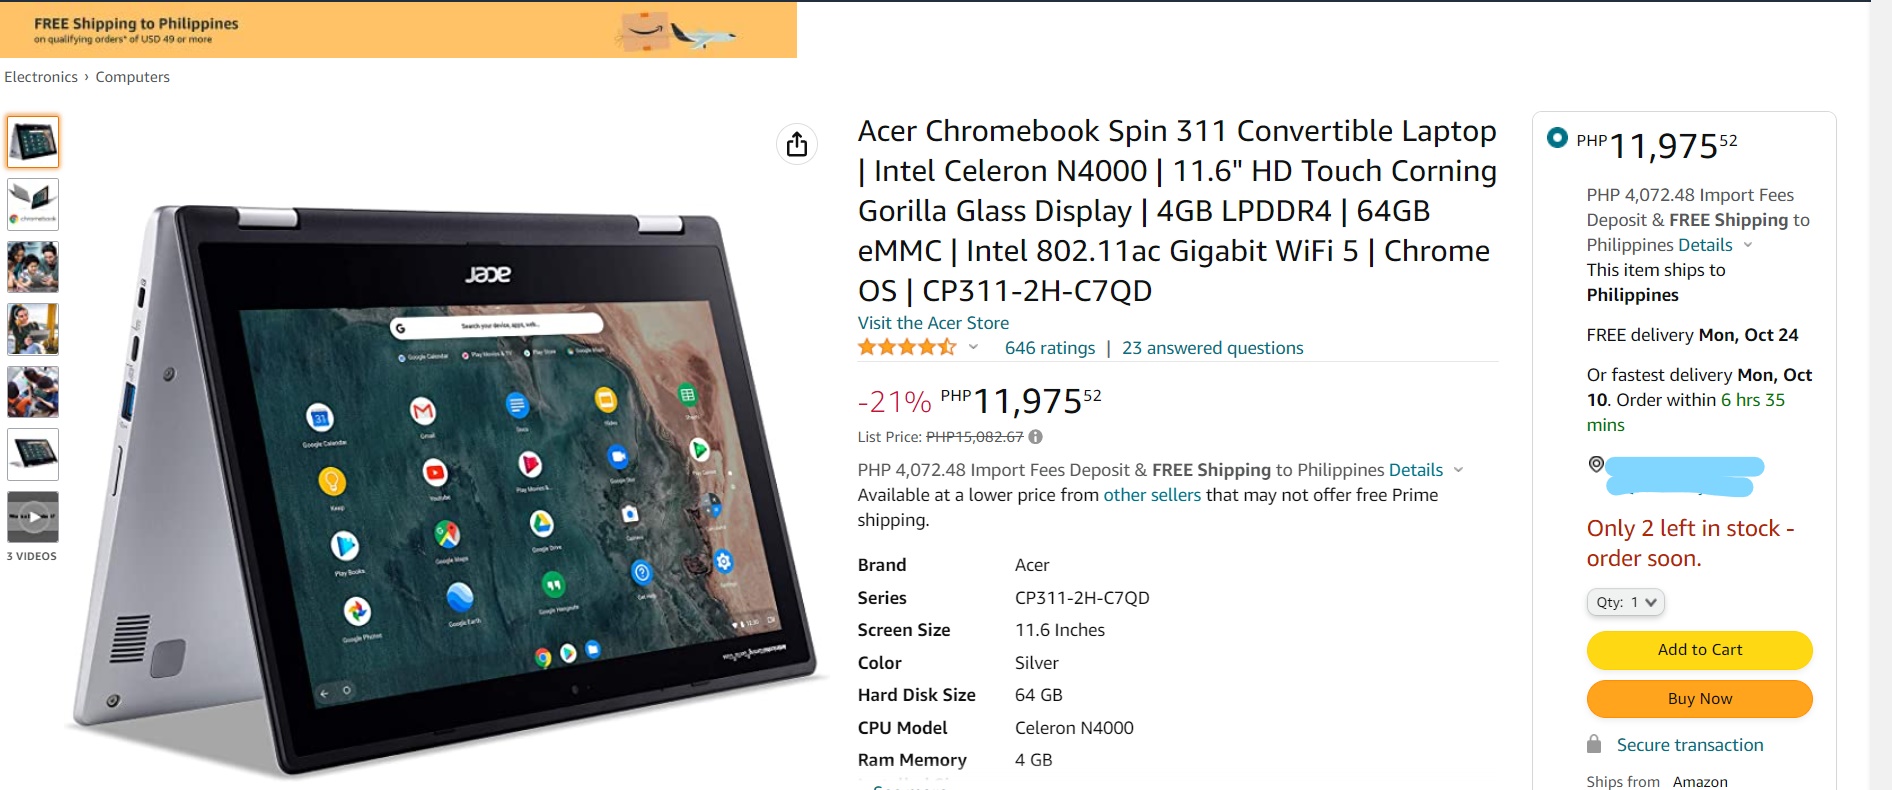Image resolution: width=1892 pixels, height=790 pixels.
Task: Open the Electronics breadcrumb
Action: [41, 77]
